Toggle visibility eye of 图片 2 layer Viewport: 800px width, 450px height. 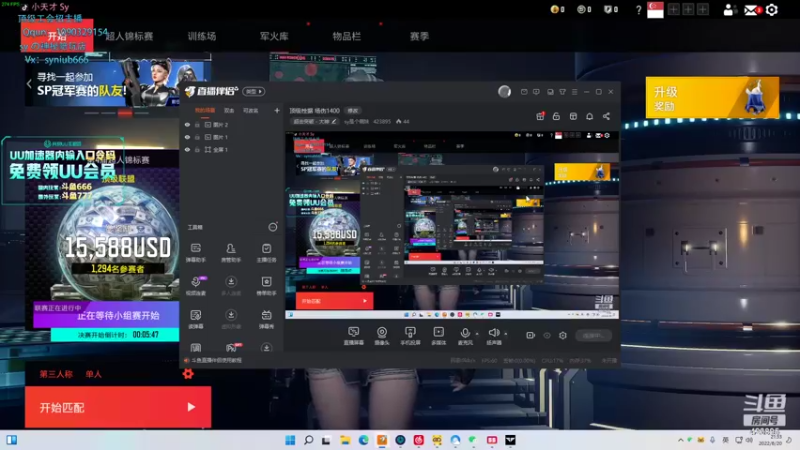(x=187, y=124)
